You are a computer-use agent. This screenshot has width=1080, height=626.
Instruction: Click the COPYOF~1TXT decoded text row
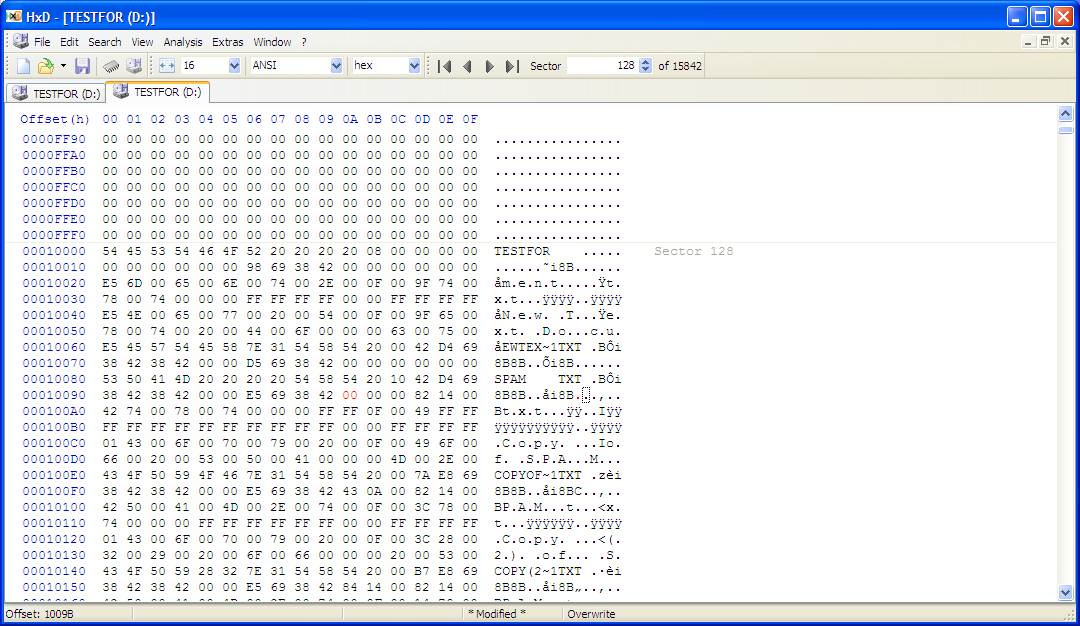coord(557,475)
